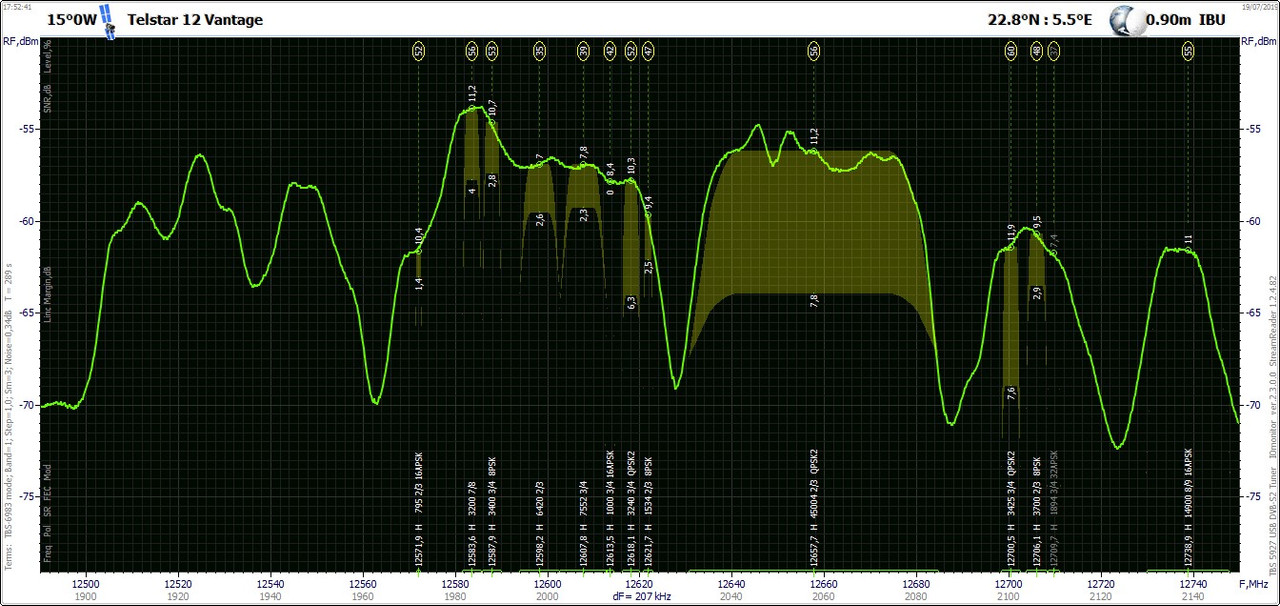Click transponder label 12583,6 H 3200 7/8
The image size is (1280, 606).
click(472, 524)
